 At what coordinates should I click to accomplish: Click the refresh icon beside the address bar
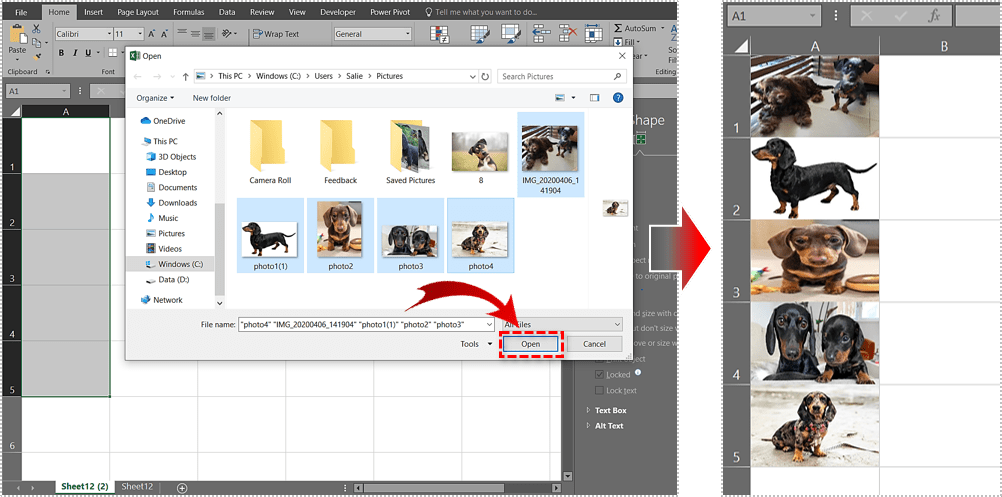(x=485, y=76)
